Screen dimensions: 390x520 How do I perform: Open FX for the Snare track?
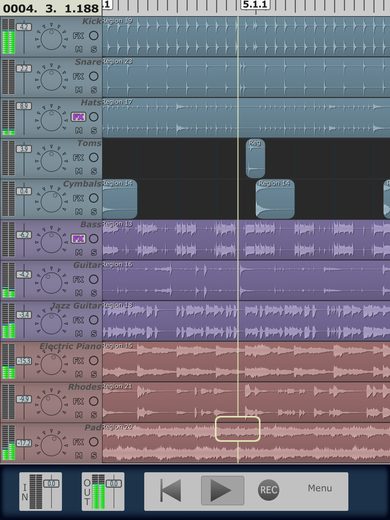[78, 76]
